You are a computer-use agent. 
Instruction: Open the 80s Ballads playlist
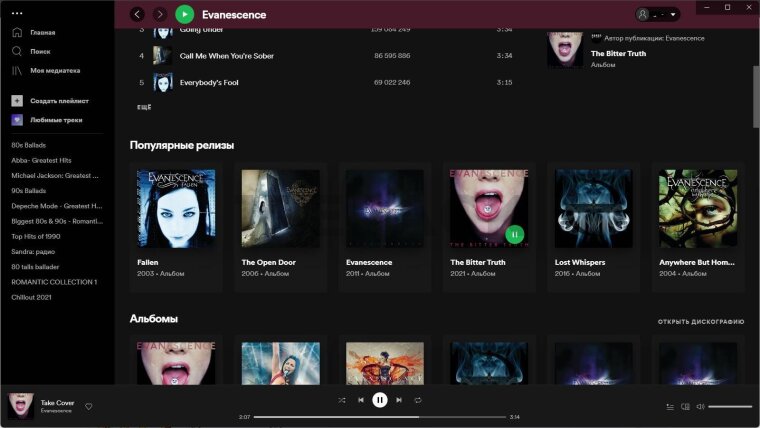29,145
